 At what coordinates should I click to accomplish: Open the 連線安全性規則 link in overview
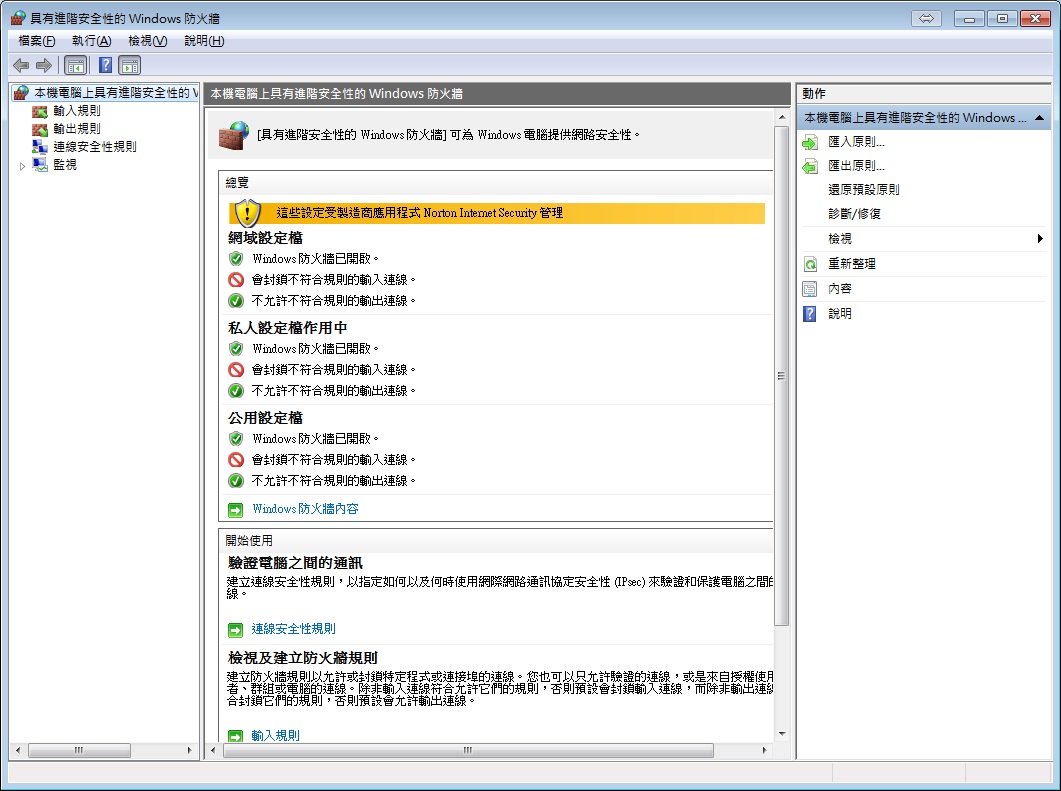point(293,629)
